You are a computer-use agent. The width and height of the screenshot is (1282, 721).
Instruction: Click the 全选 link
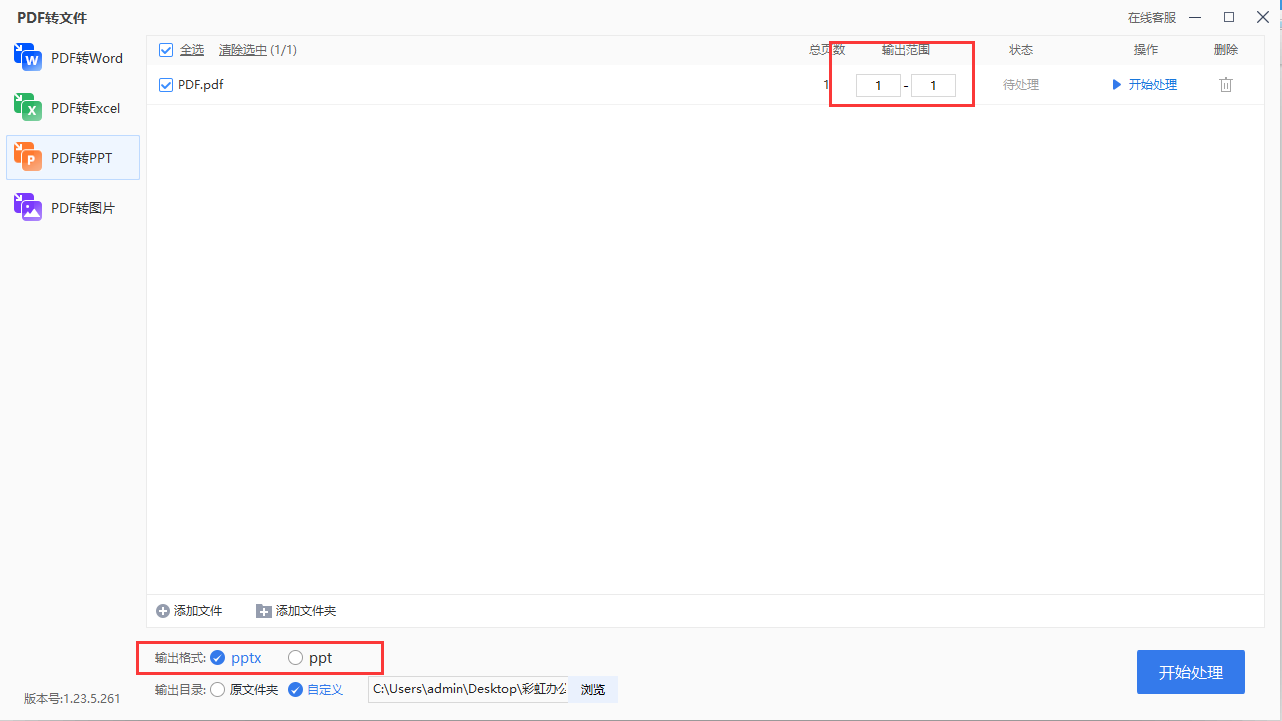point(192,50)
